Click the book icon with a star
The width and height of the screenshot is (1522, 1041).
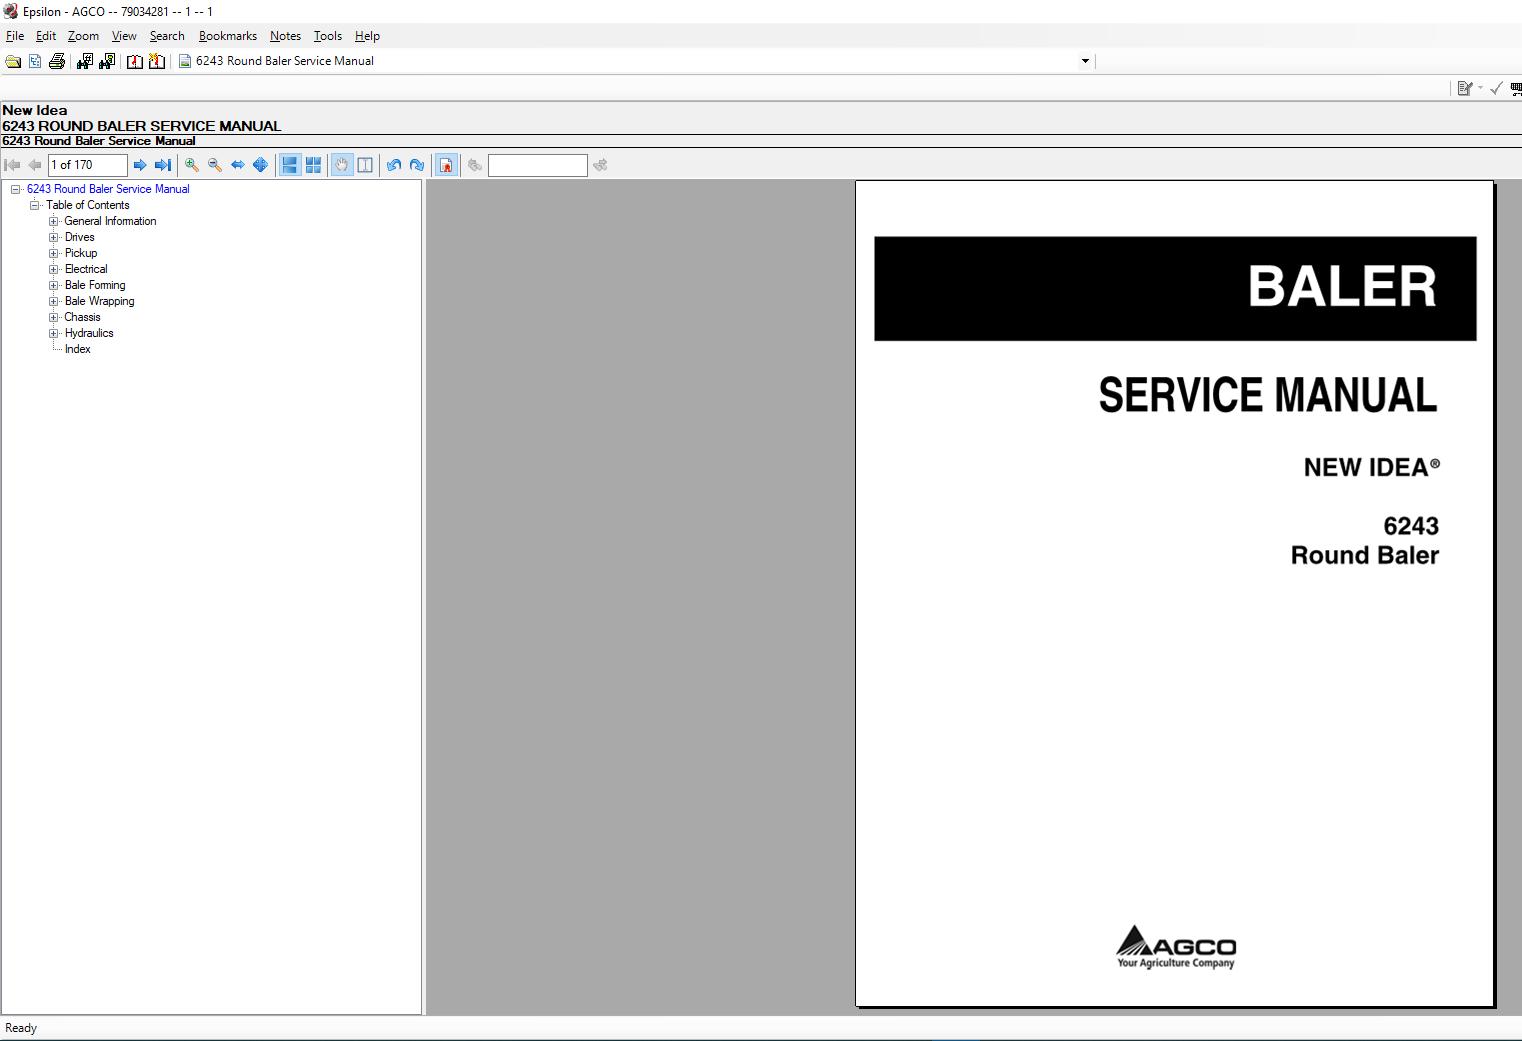[x=157, y=61]
